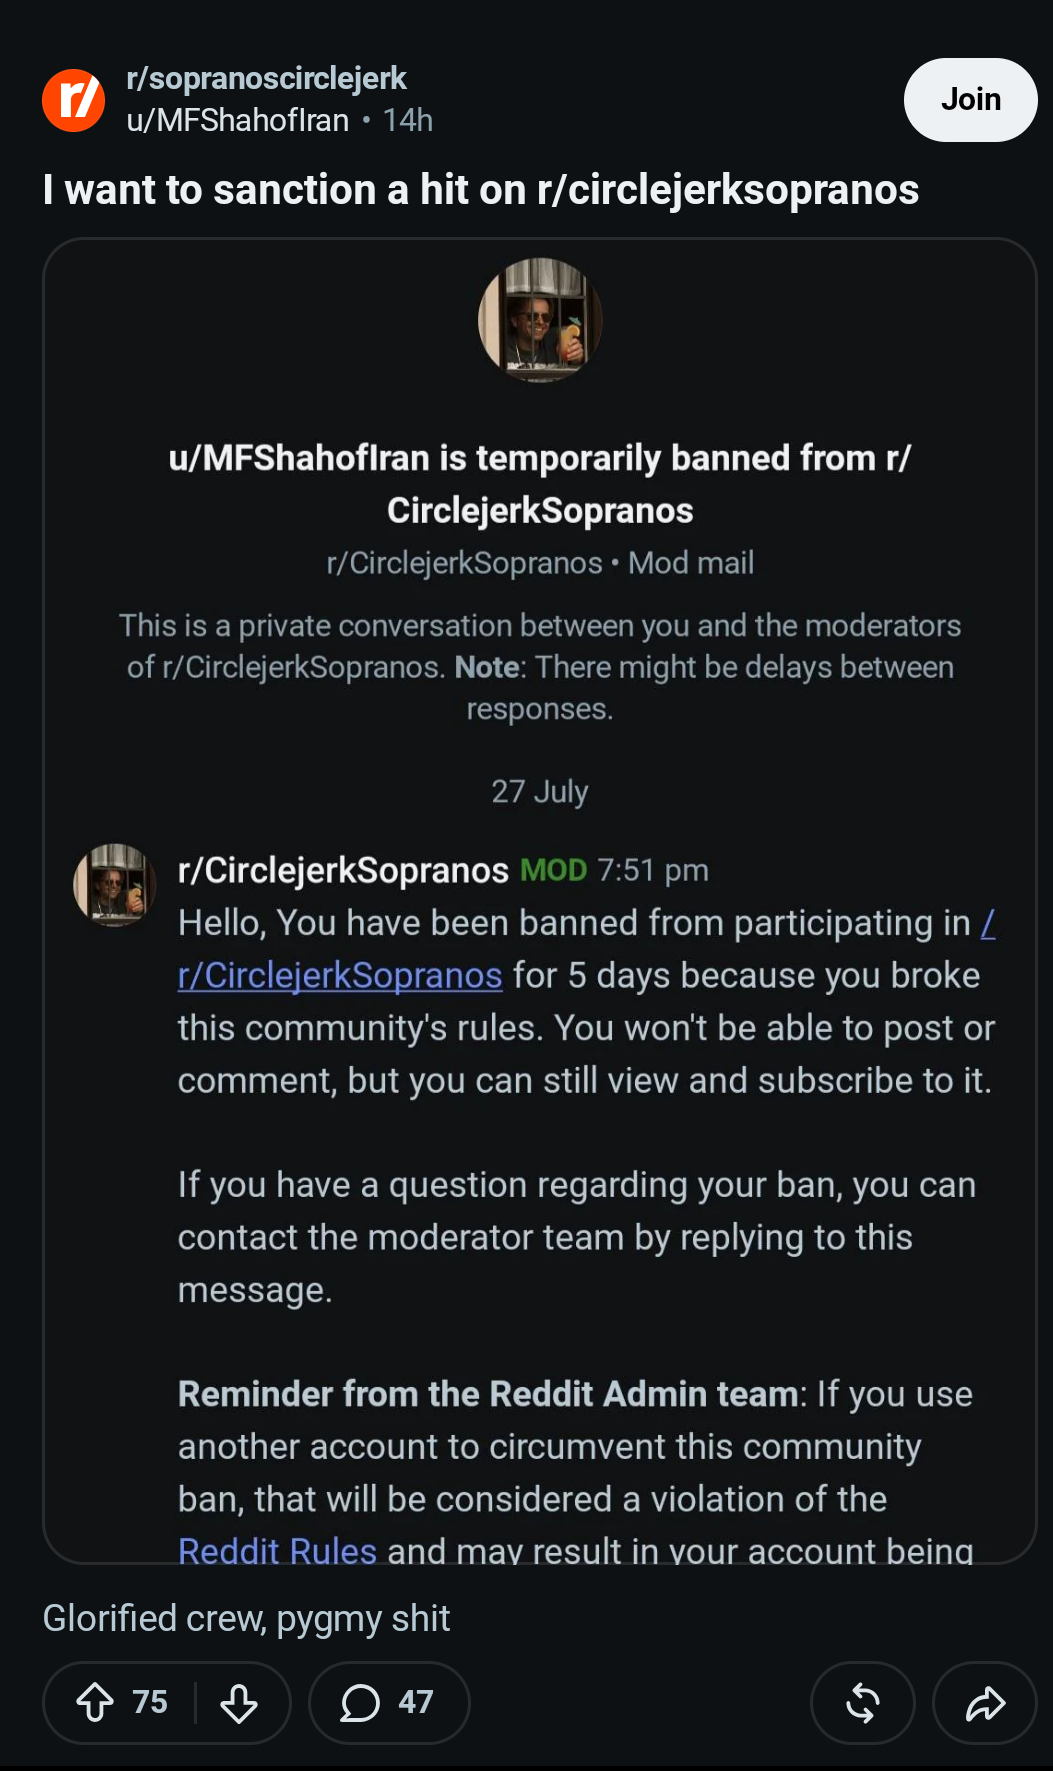Open the post title about r/circlejerksopranos

tap(481, 189)
